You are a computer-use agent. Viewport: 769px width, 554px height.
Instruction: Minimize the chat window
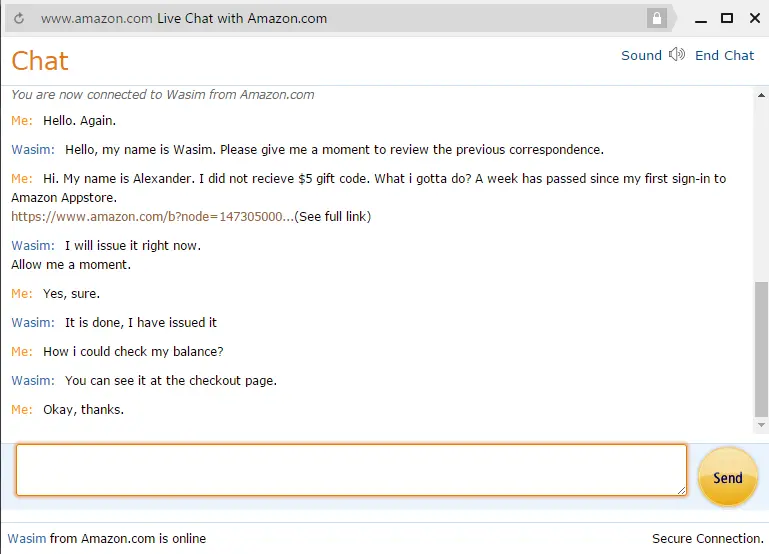701,20
